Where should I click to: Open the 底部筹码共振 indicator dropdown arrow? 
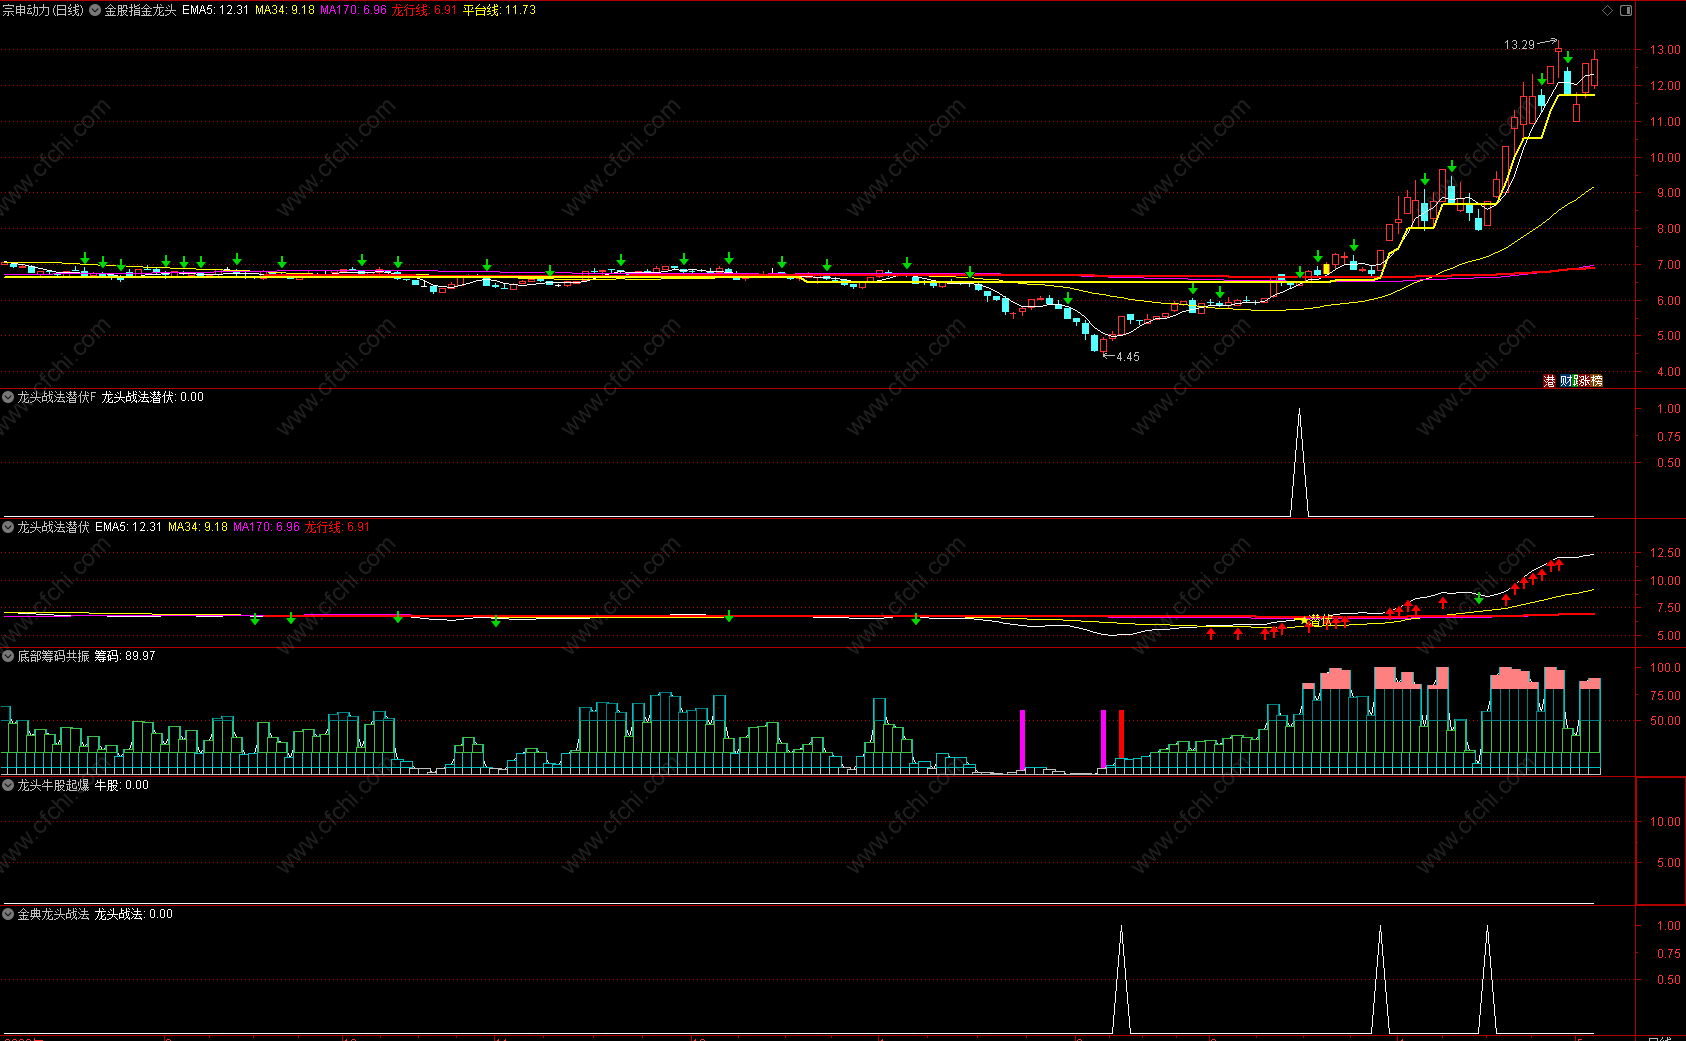tap(8, 656)
